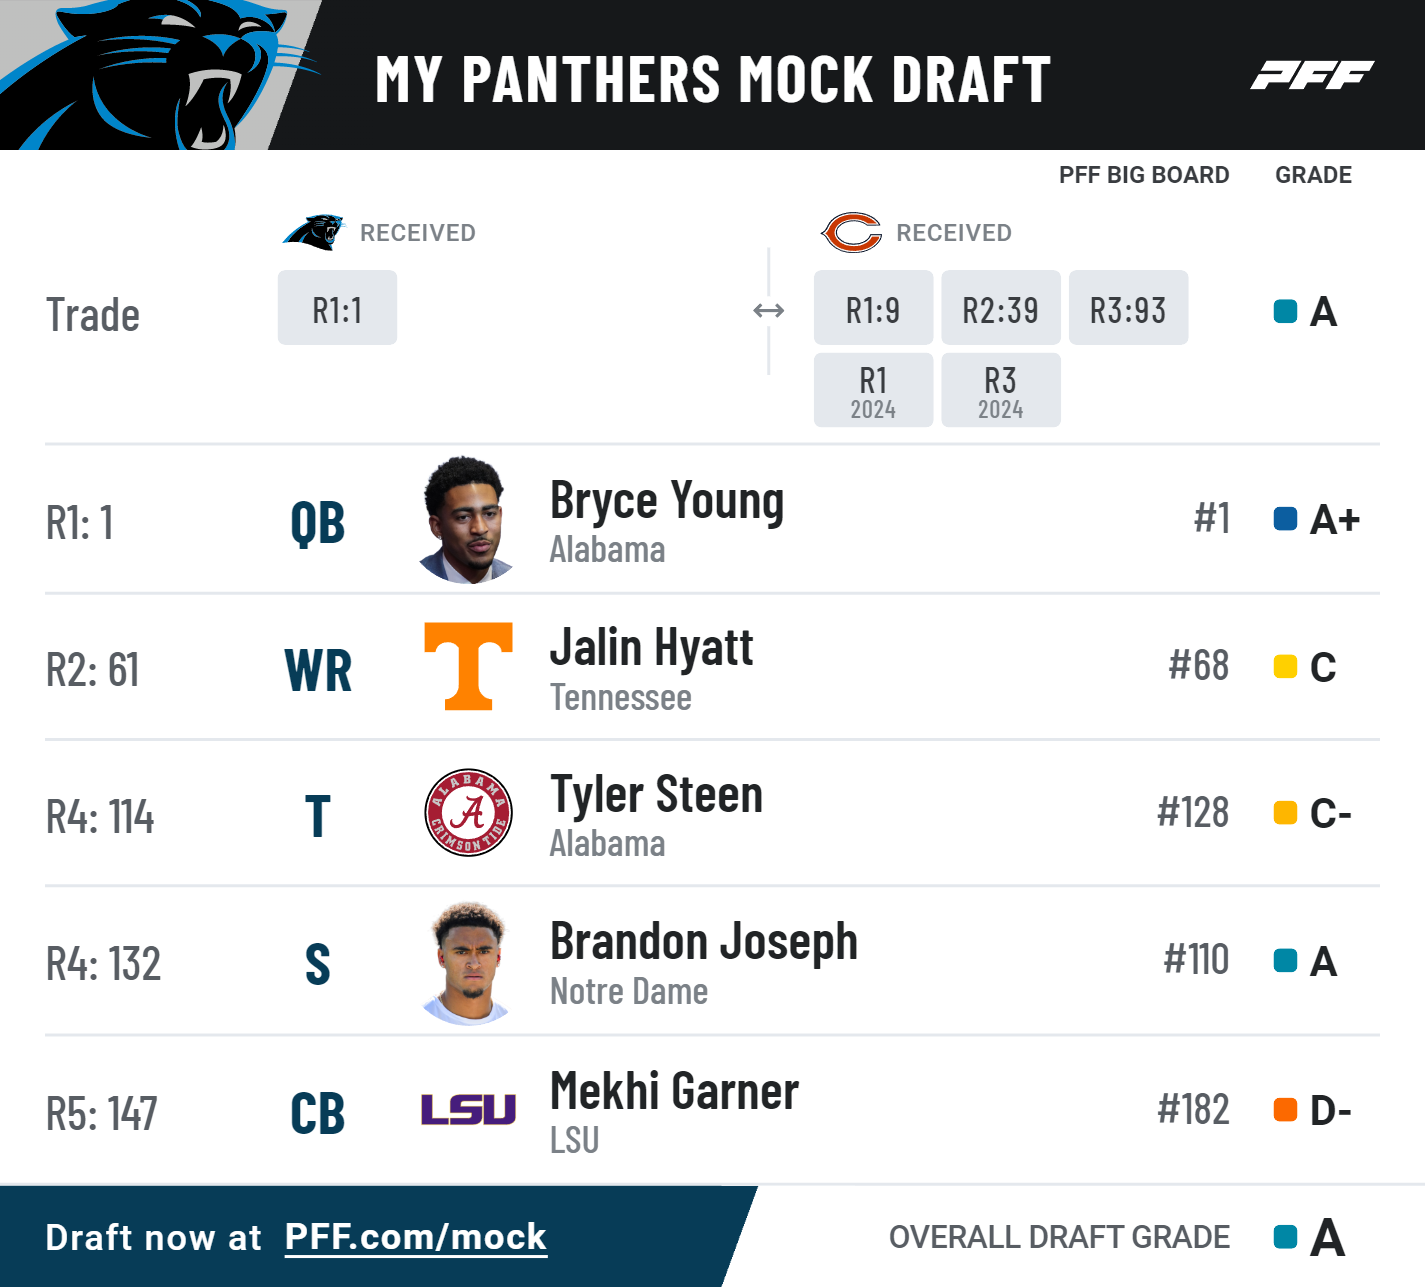This screenshot has width=1425, height=1287.
Task: Click the Tennessee T logo
Action: tap(468, 666)
